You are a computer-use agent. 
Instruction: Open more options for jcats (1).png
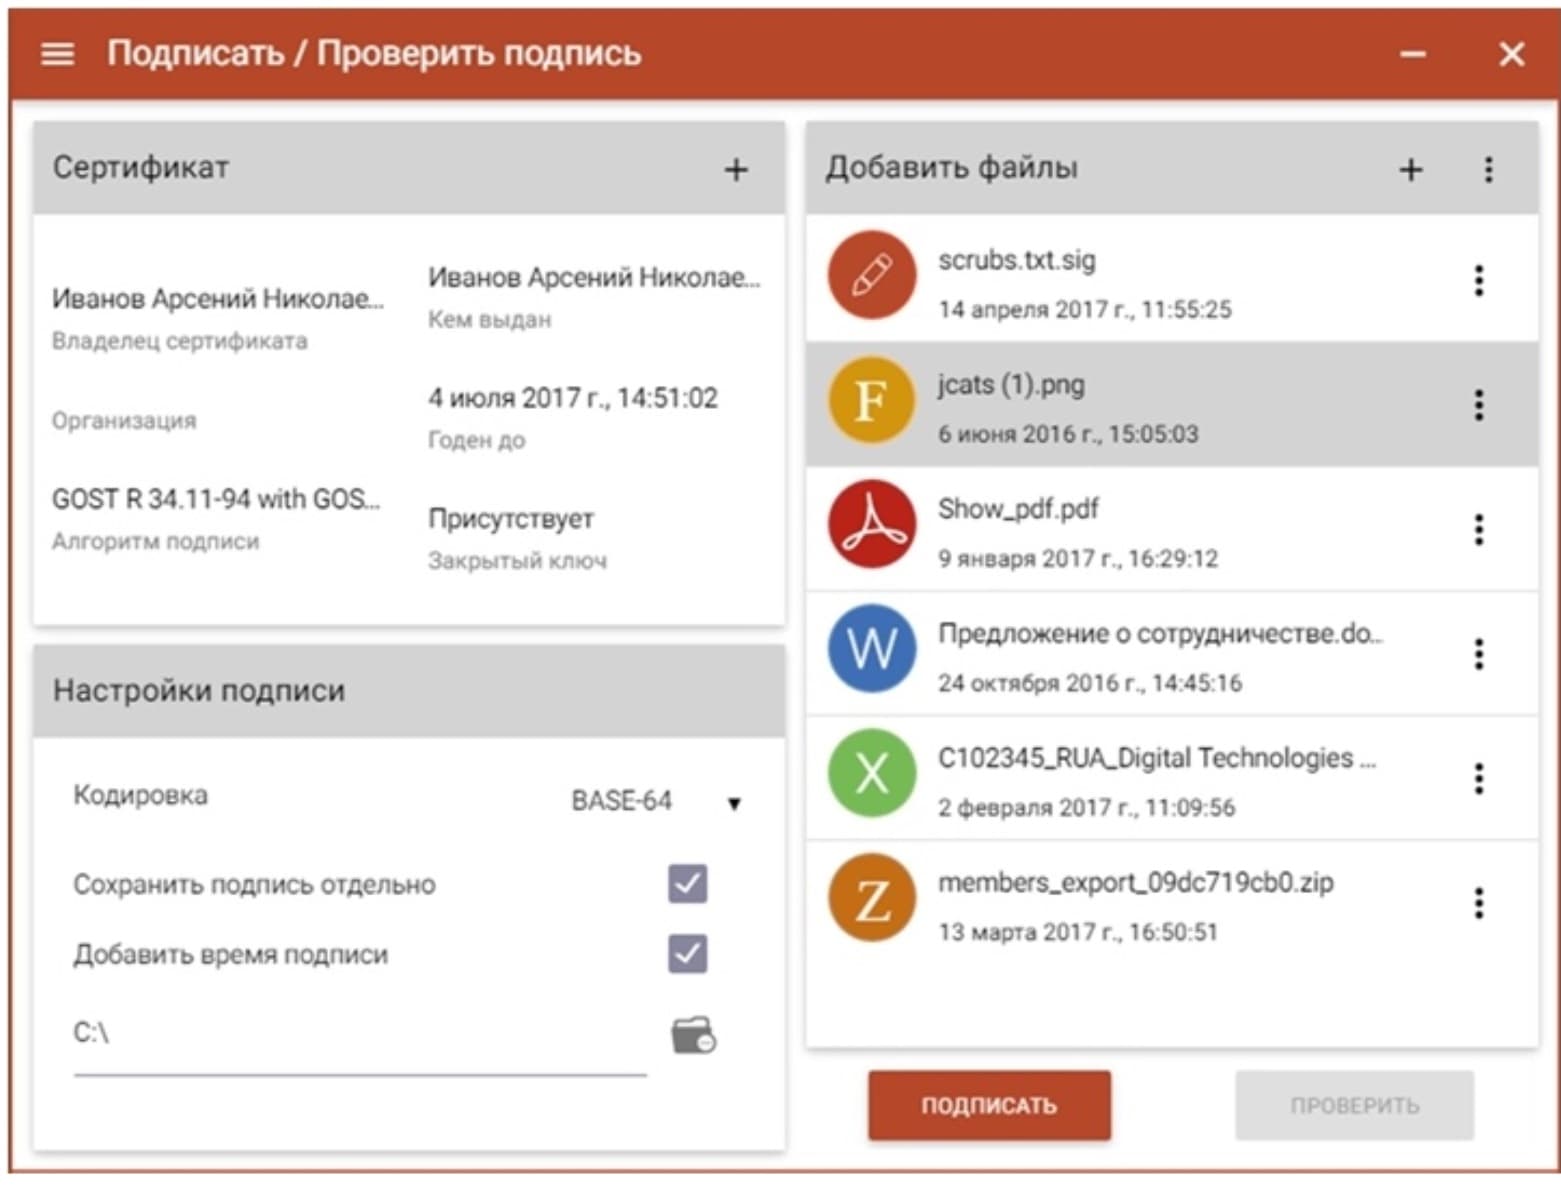point(1478,405)
